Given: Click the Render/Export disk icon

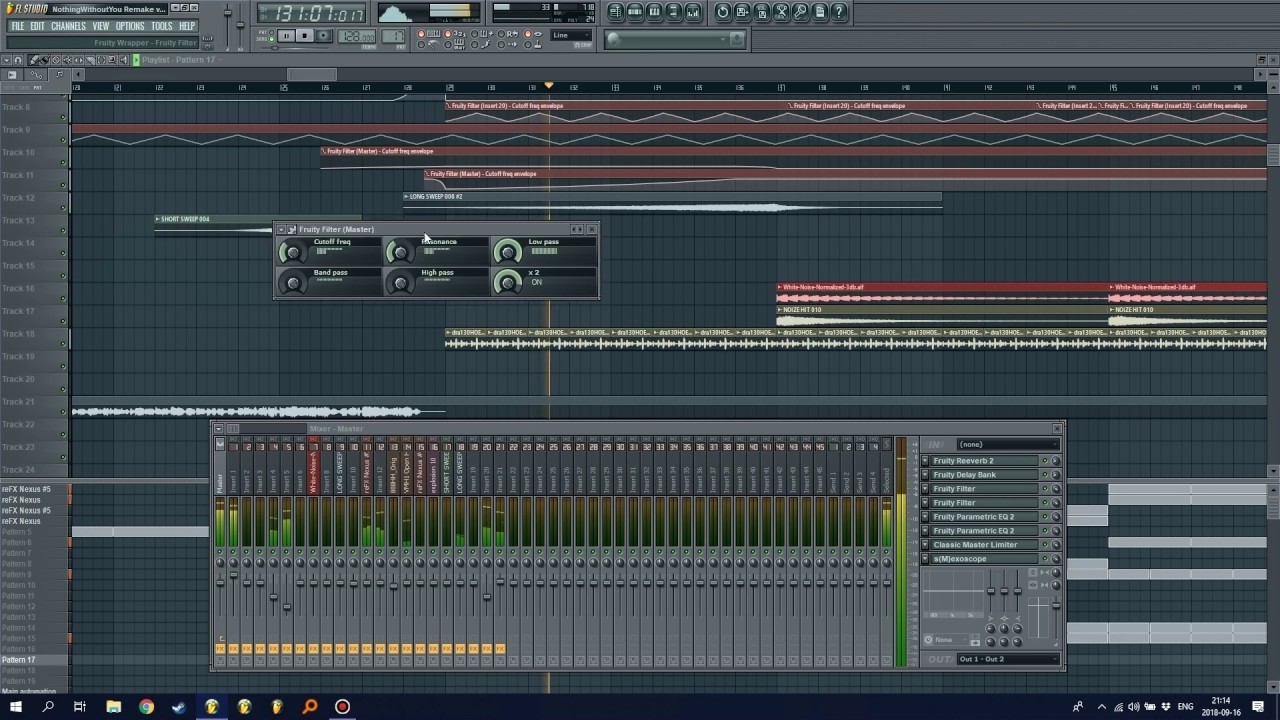Looking at the screenshot, I should [x=762, y=12].
